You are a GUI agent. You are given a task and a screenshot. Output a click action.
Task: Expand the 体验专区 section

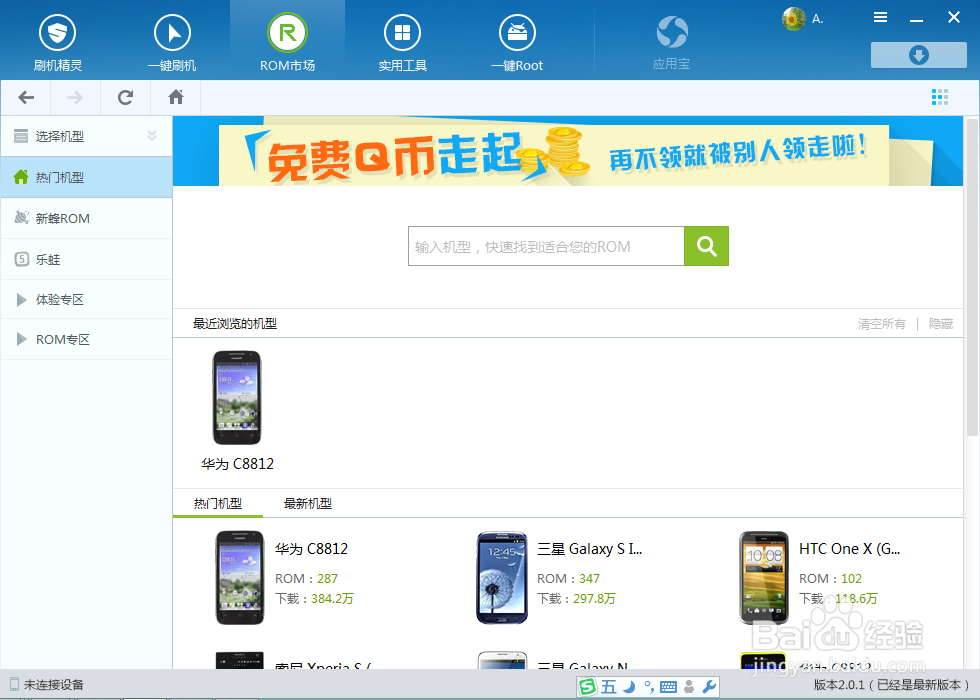pyautogui.click(x=86, y=299)
